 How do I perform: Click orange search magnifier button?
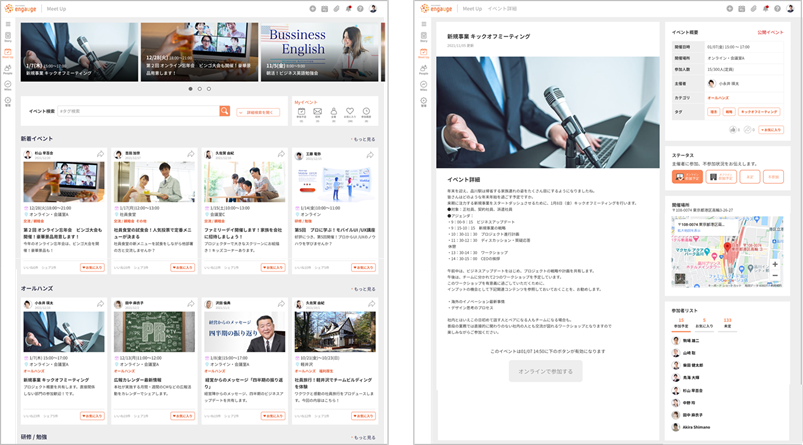pos(224,111)
